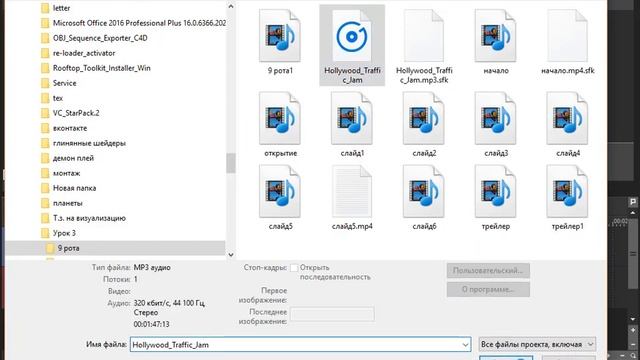
Task: Click the MP3 аудио file type text
Action: 152,268
